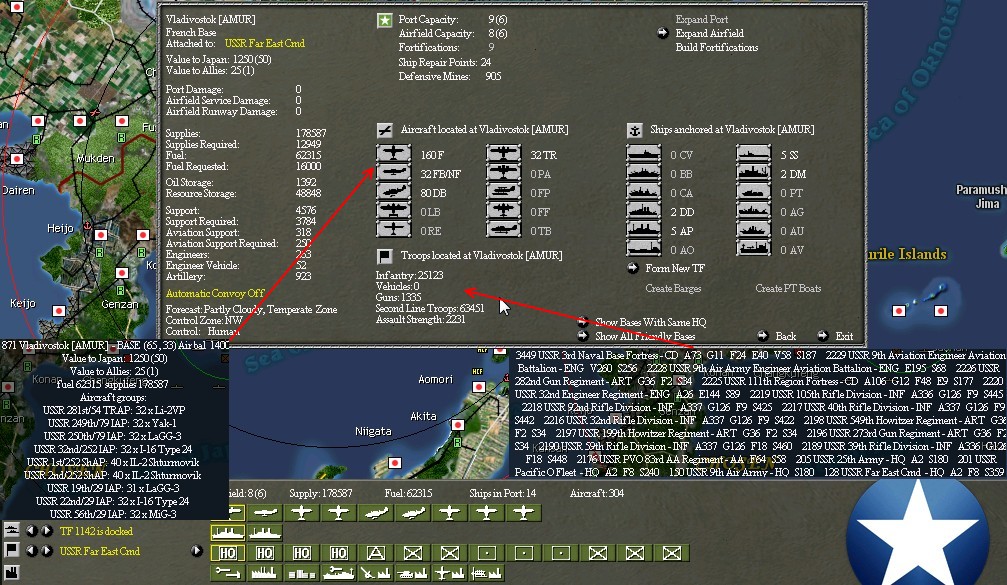
Task: Open the 5 AP transport ship list
Action: pos(644,230)
